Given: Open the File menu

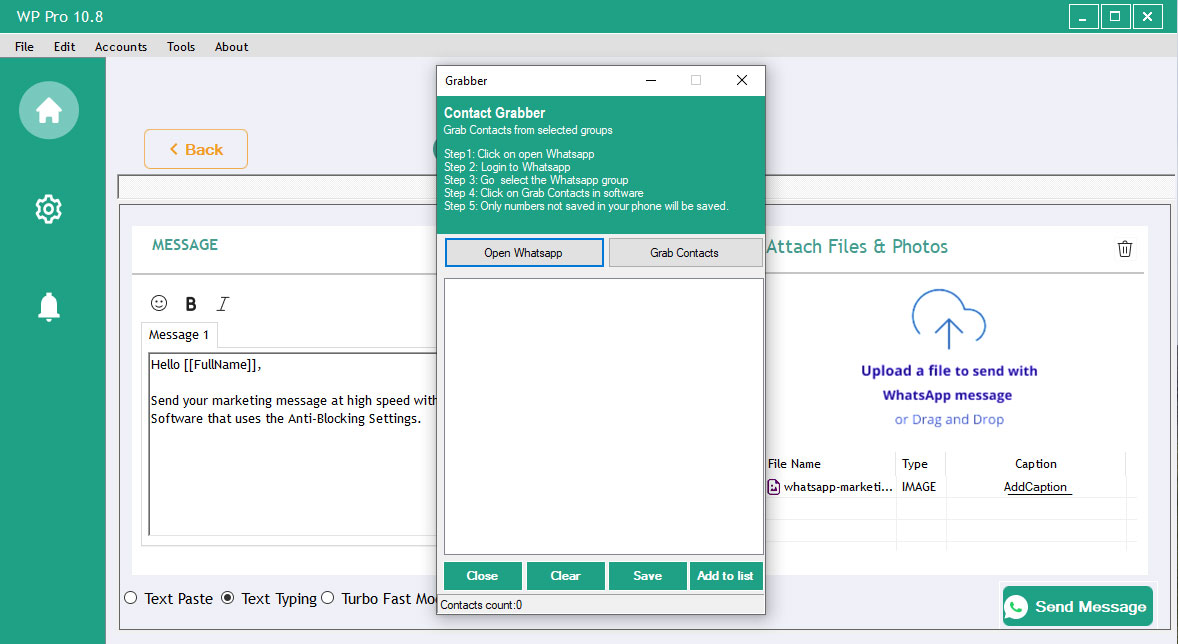Looking at the screenshot, I should (x=24, y=47).
